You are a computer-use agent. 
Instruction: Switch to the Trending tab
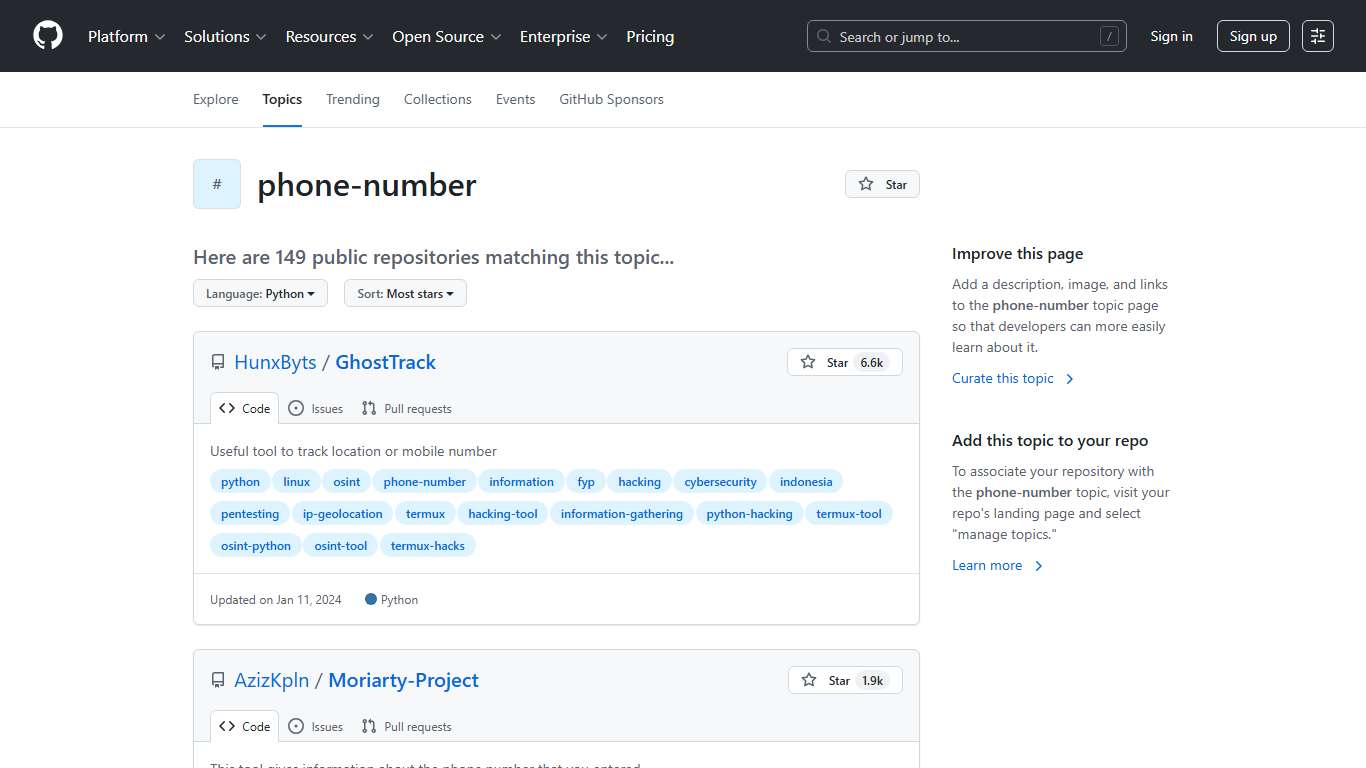tap(352, 99)
